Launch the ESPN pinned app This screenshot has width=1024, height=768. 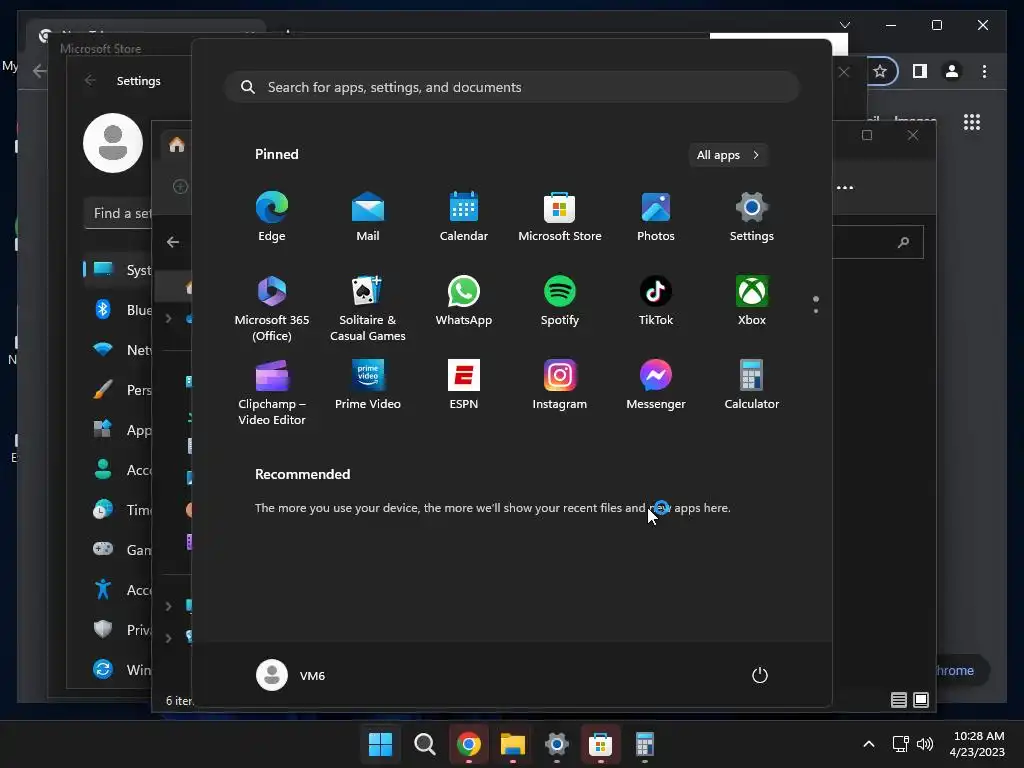pyautogui.click(x=464, y=385)
